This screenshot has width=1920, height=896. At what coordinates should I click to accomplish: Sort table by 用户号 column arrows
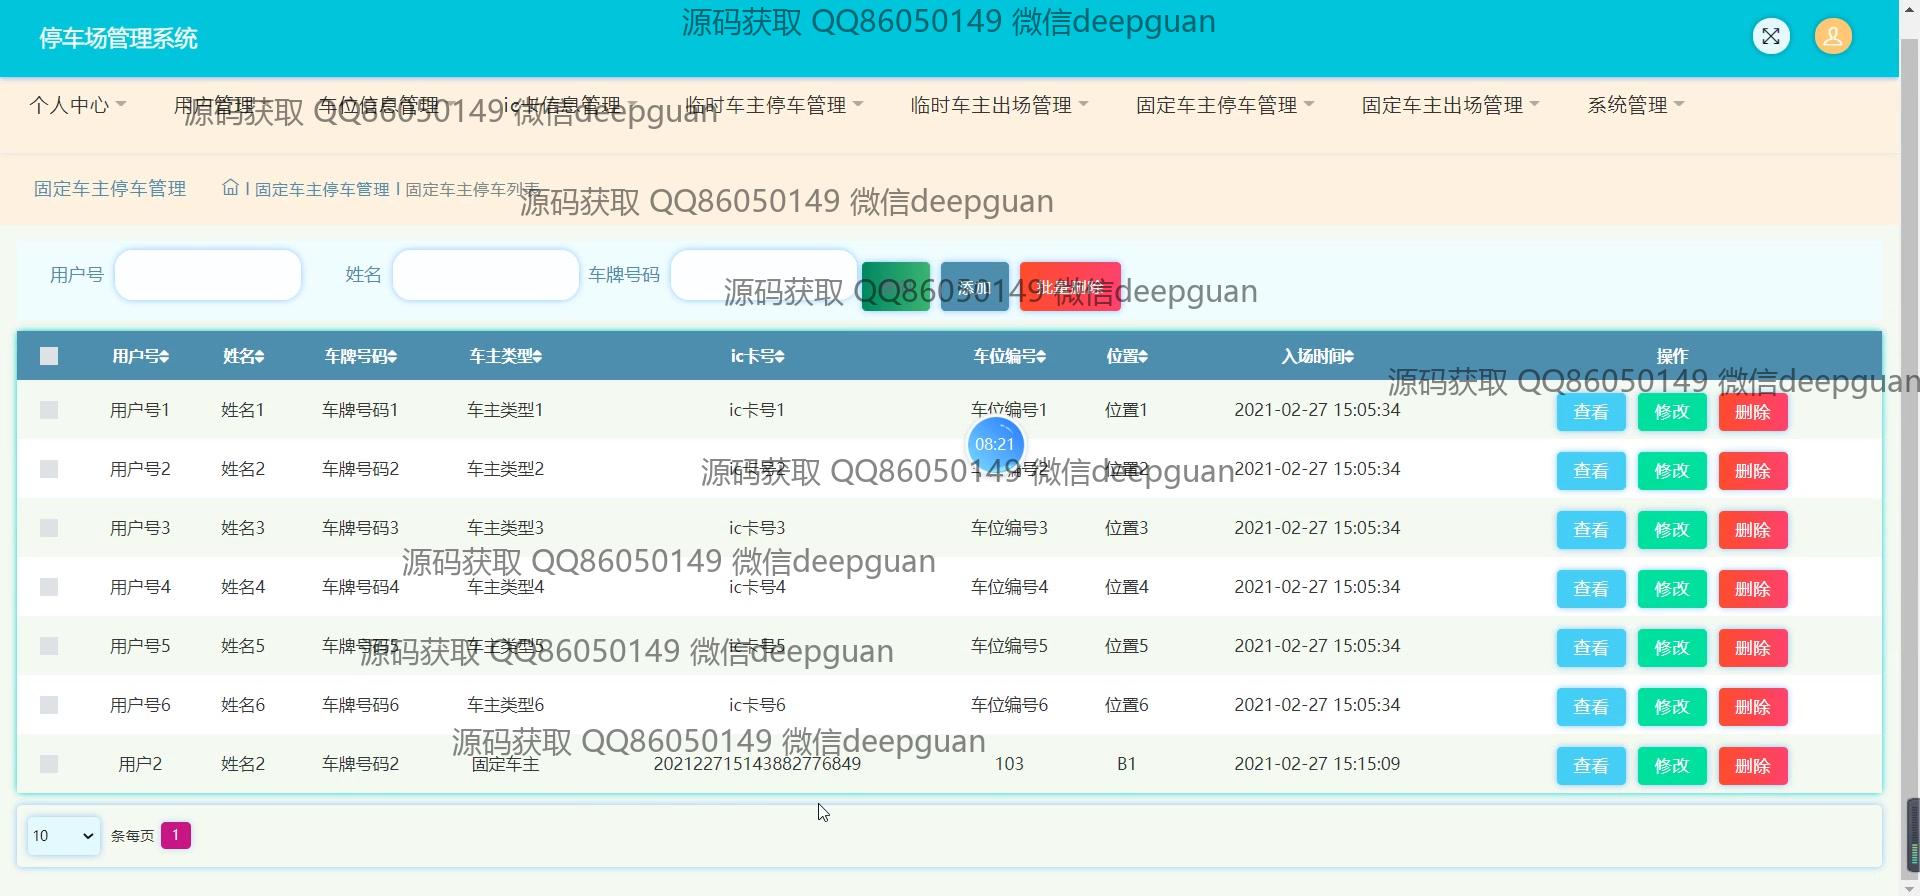tap(164, 357)
